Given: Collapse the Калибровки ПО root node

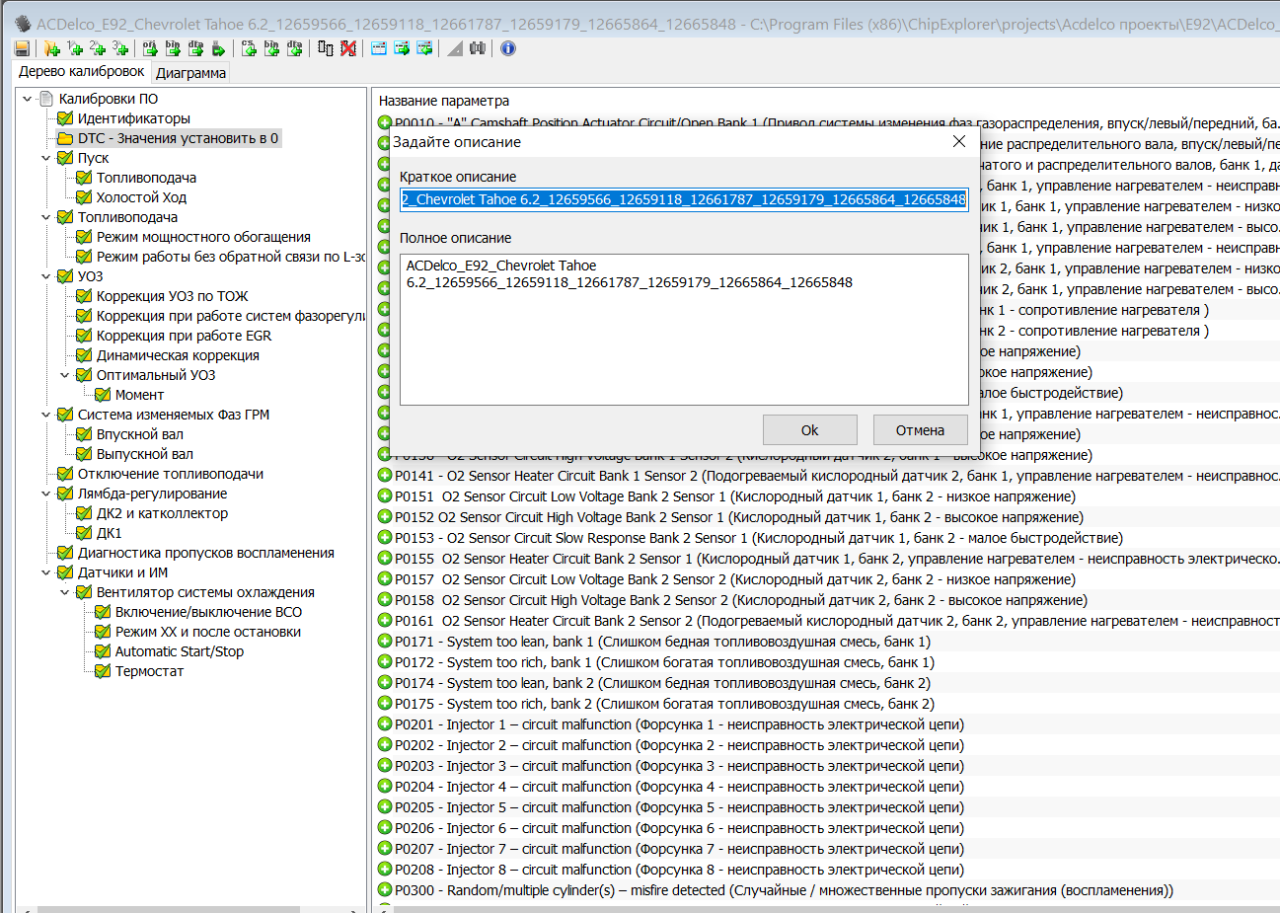Looking at the screenshot, I should pos(28,99).
